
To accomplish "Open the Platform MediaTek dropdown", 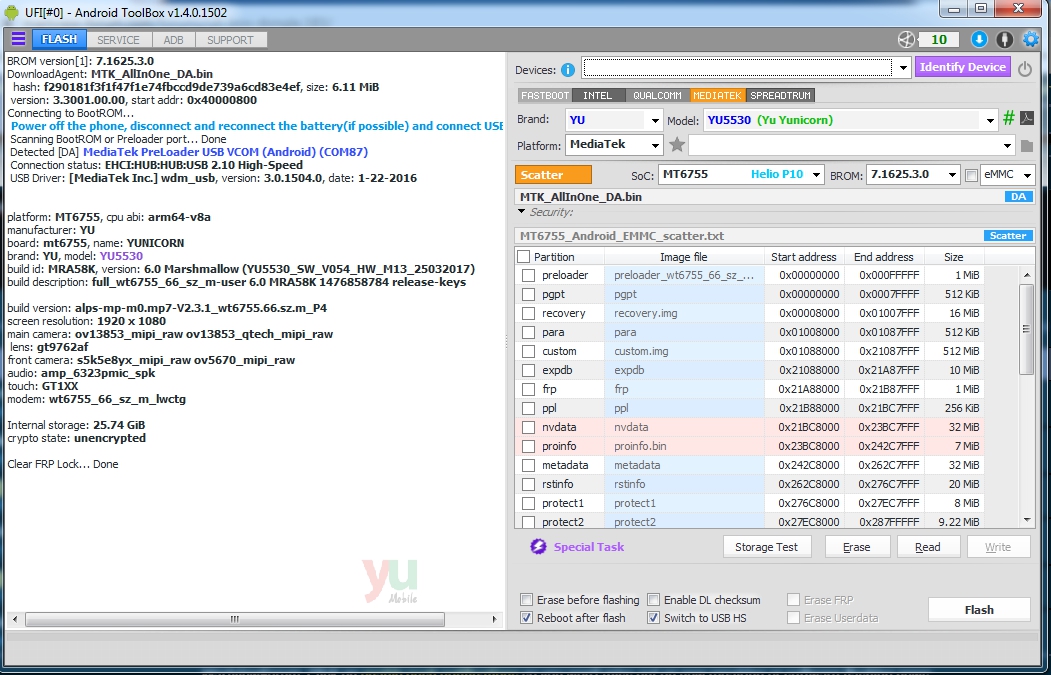I will tap(655, 145).
